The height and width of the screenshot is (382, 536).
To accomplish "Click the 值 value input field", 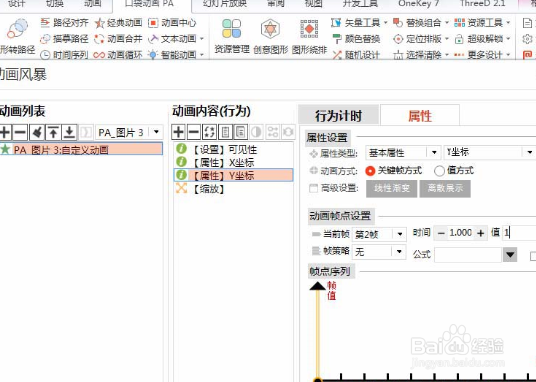I will click(x=519, y=234).
